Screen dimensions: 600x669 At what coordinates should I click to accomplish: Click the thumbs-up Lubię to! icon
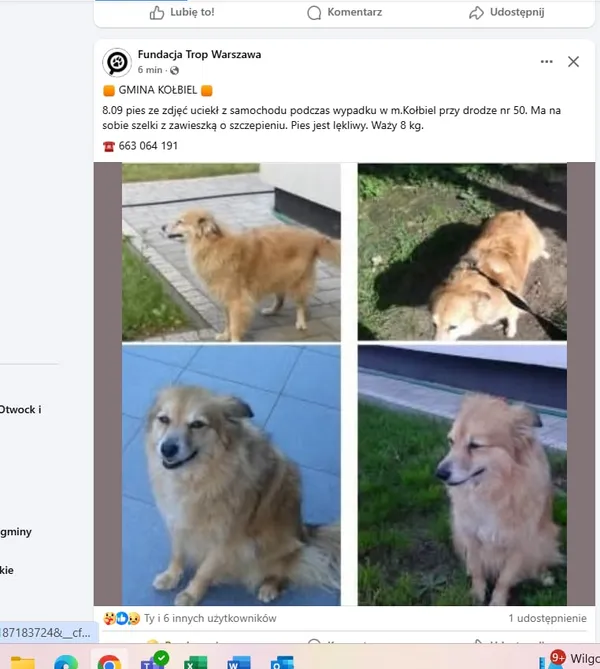157,13
